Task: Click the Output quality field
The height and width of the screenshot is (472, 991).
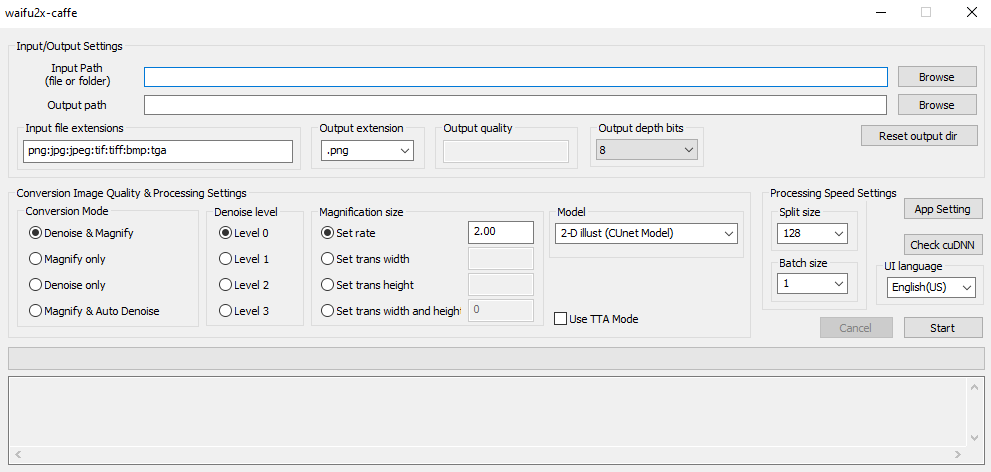Action: 506,151
